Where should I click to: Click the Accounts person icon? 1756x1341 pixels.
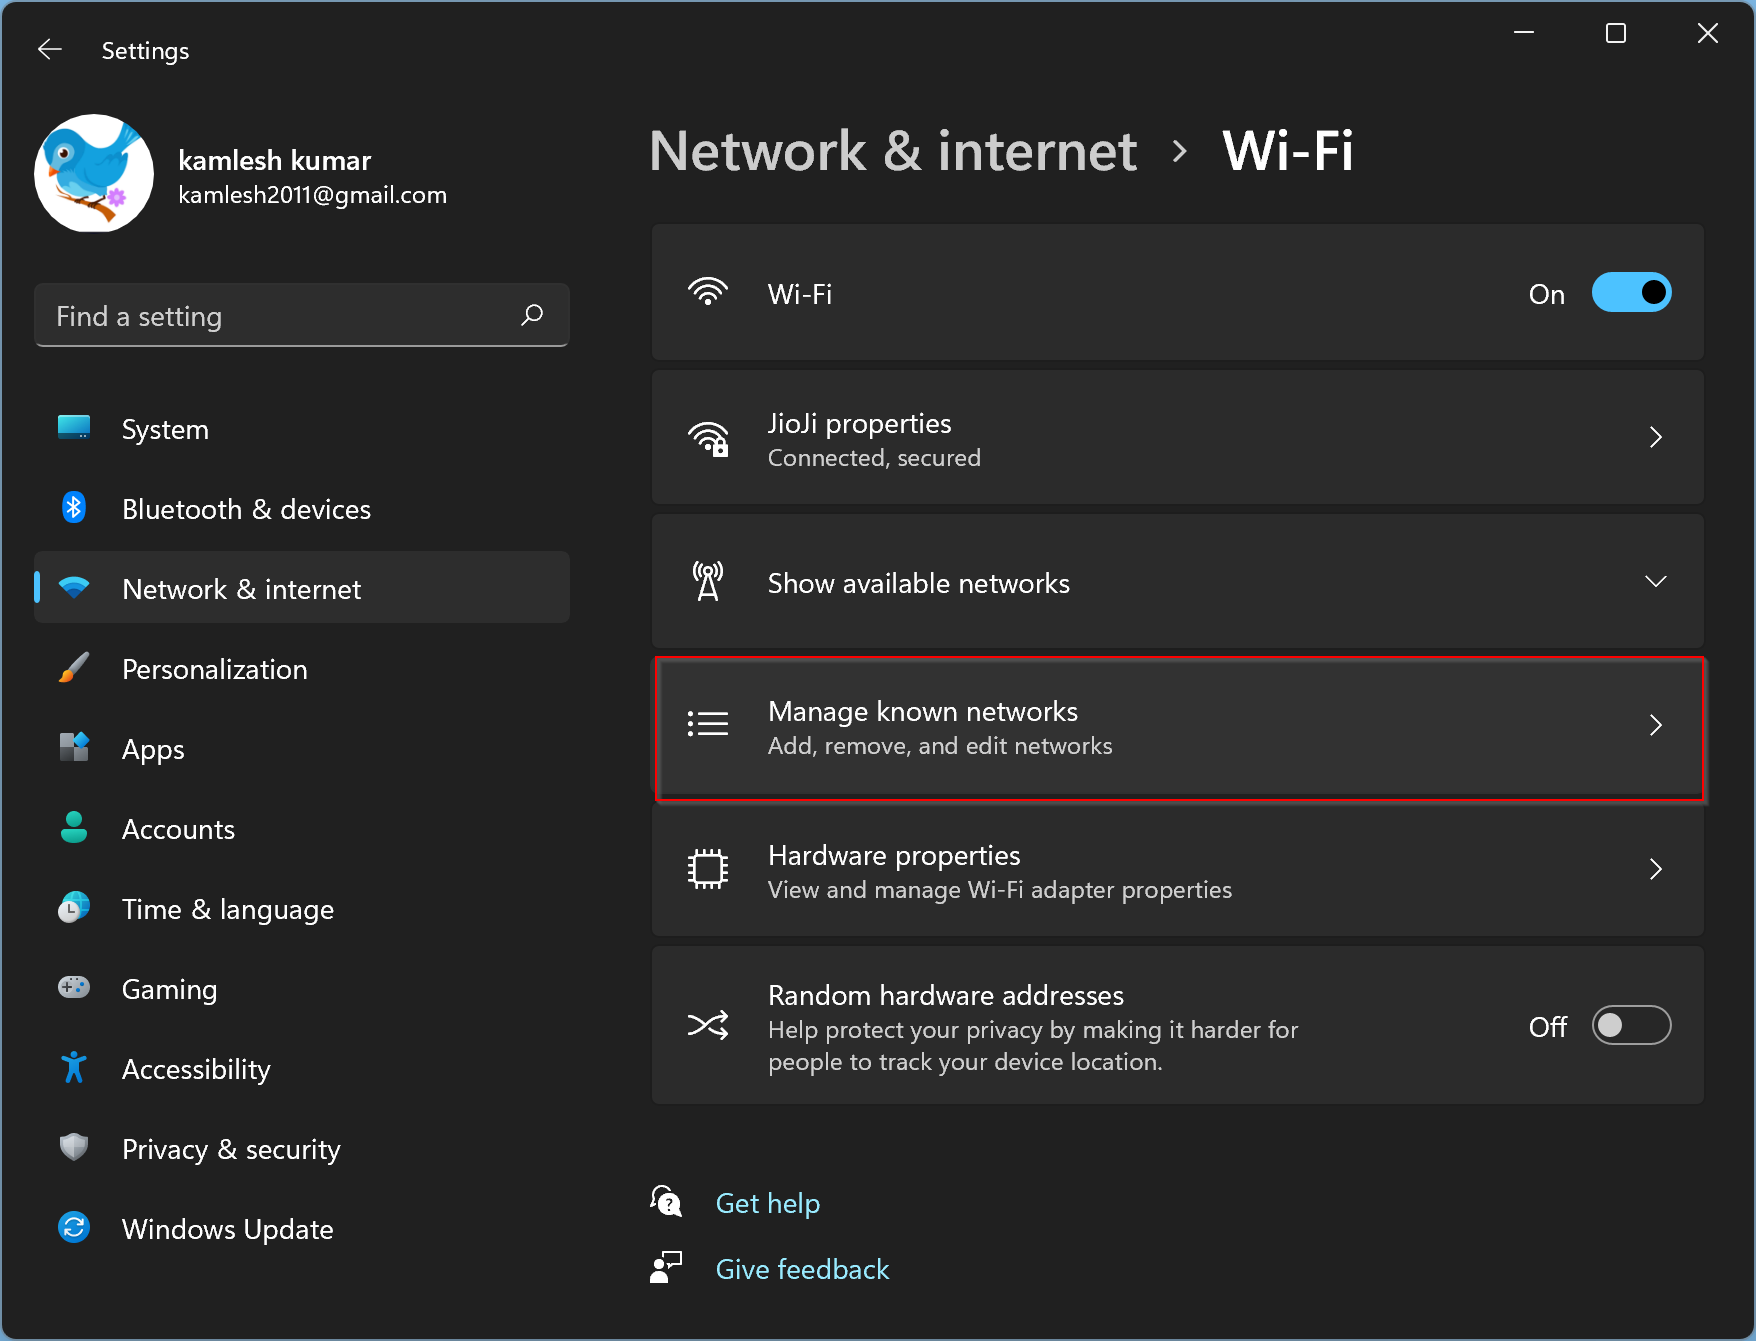[74, 828]
